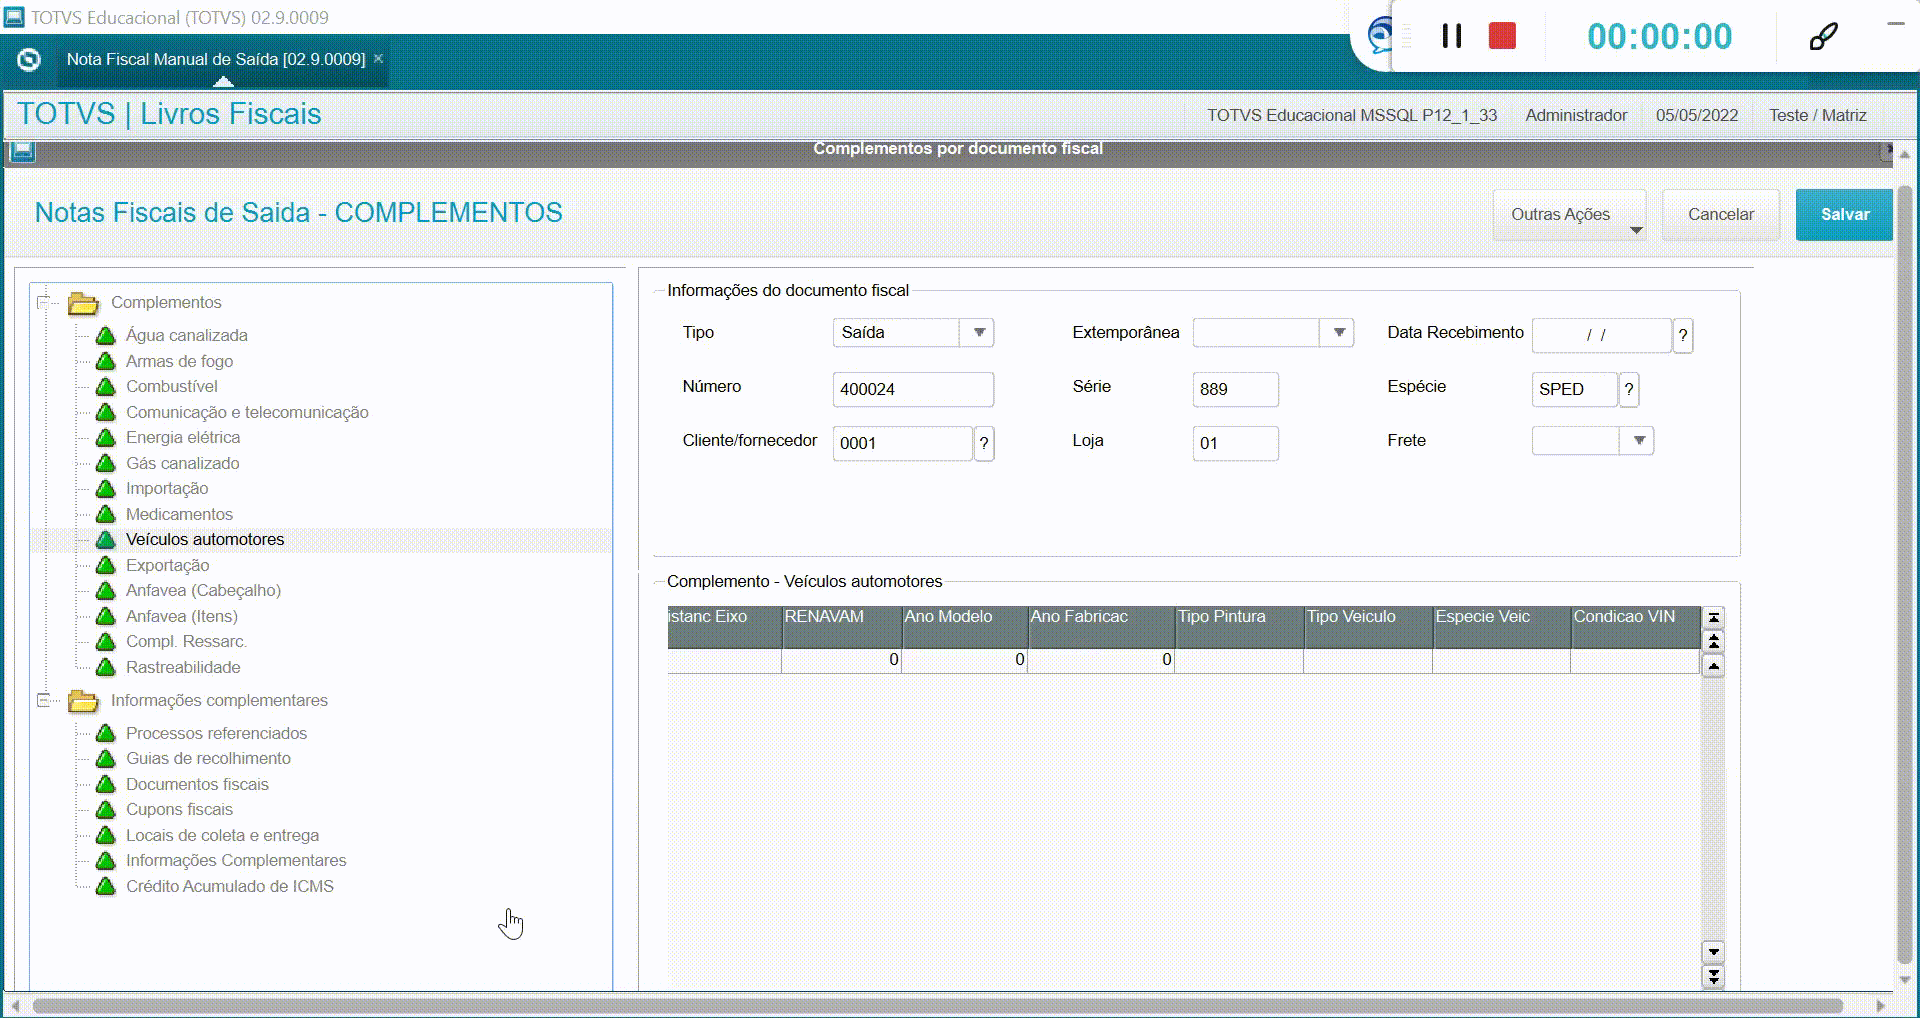Screen dimensions: 1920x1018
Task: Click the Processos referenciados triangle icon
Action: click(106, 733)
